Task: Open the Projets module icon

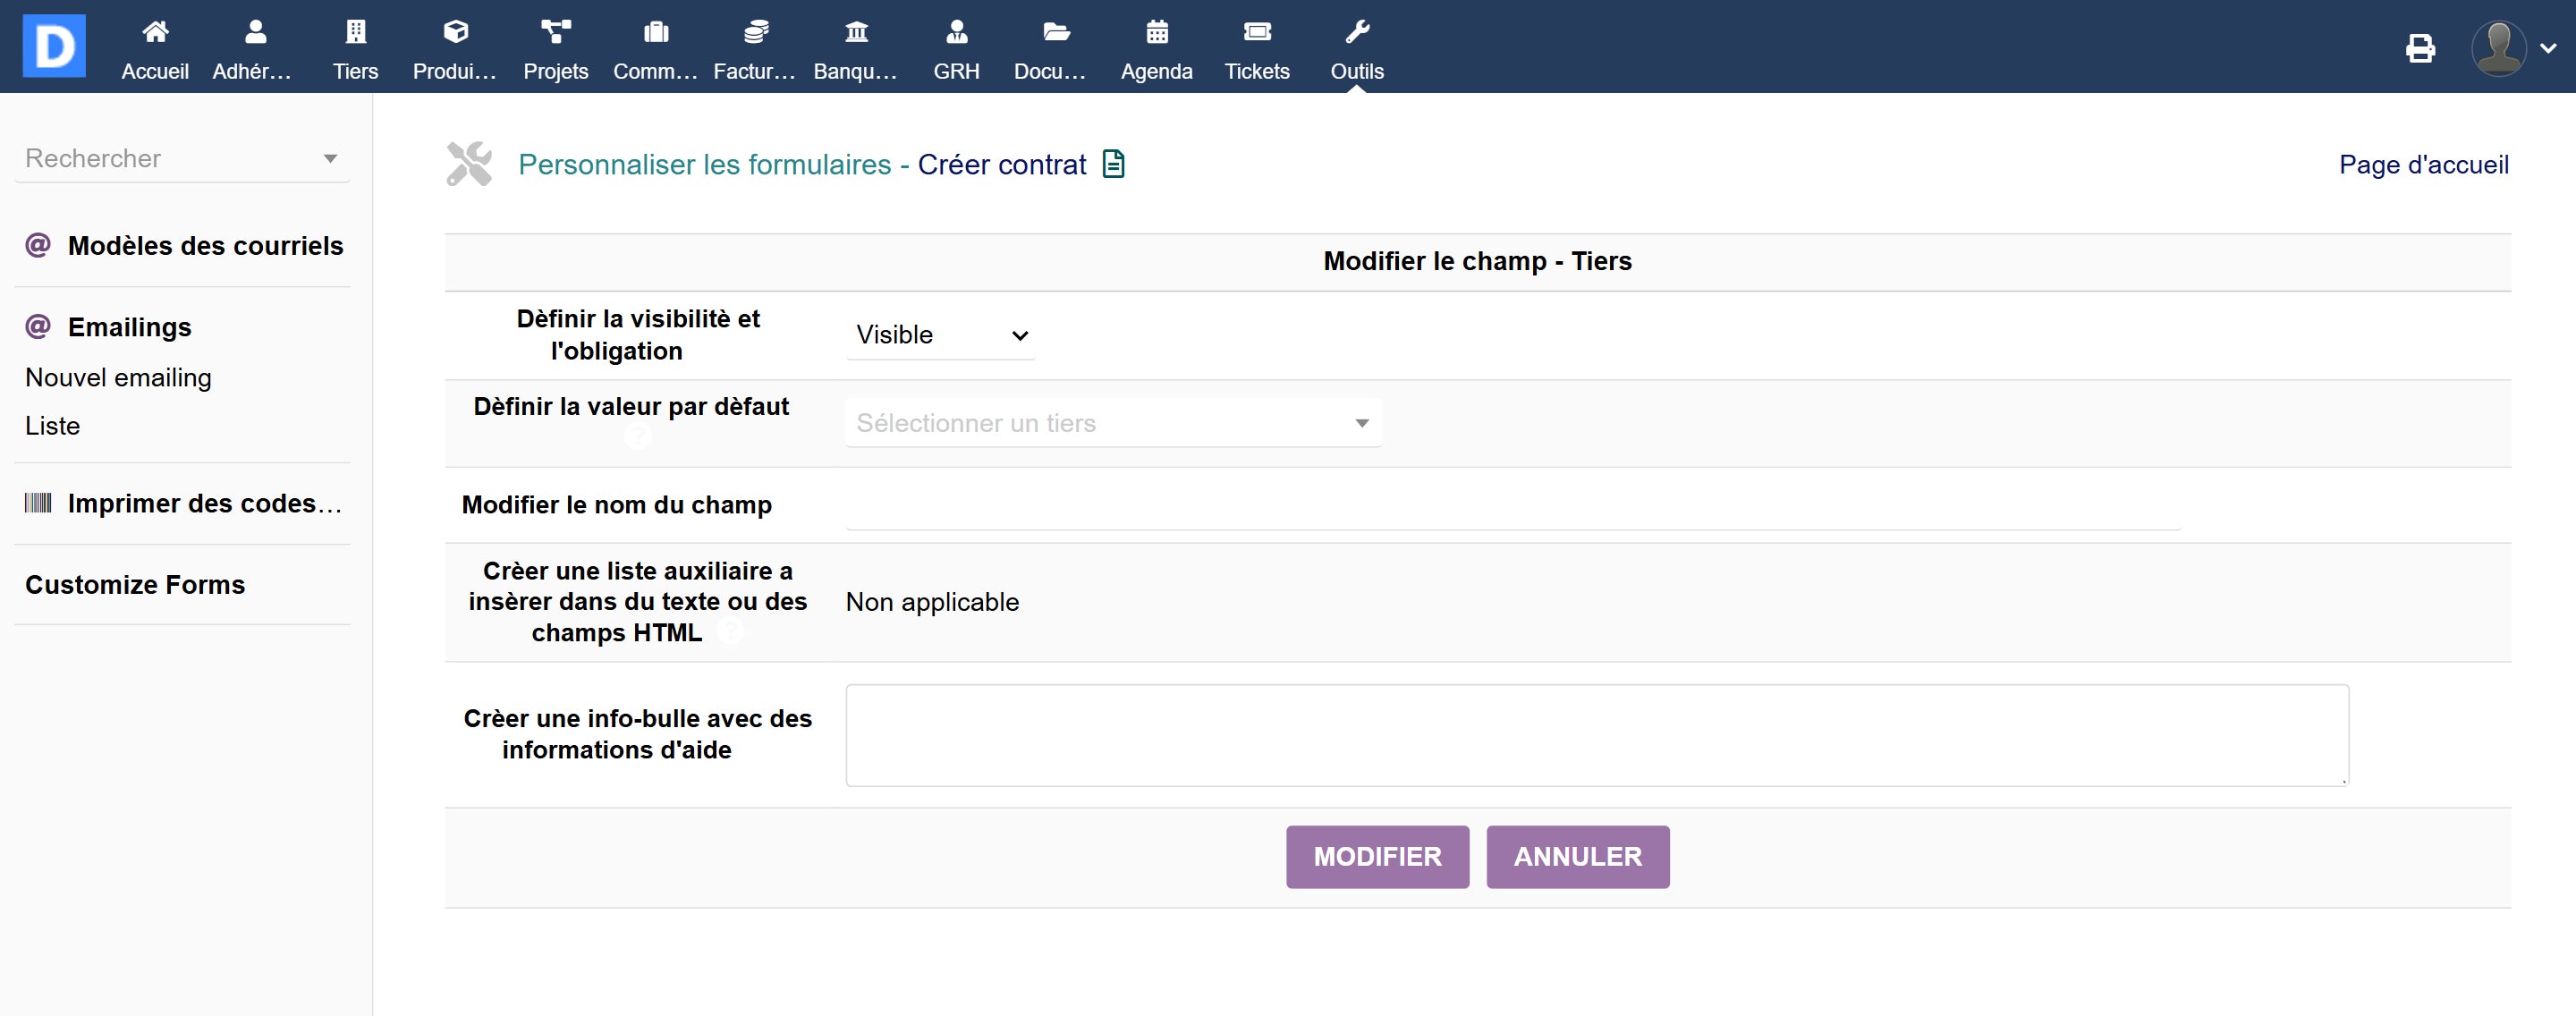Action: 555,32
